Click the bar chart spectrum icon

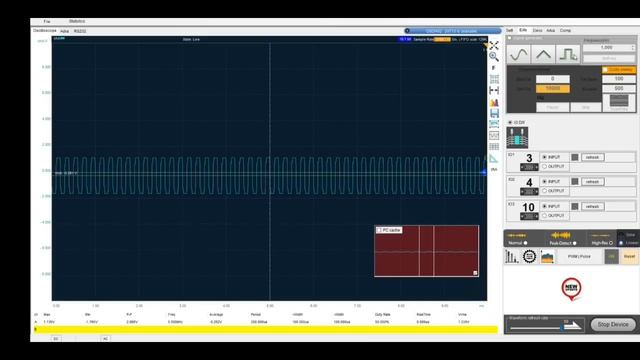pyautogui.click(x=511, y=256)
